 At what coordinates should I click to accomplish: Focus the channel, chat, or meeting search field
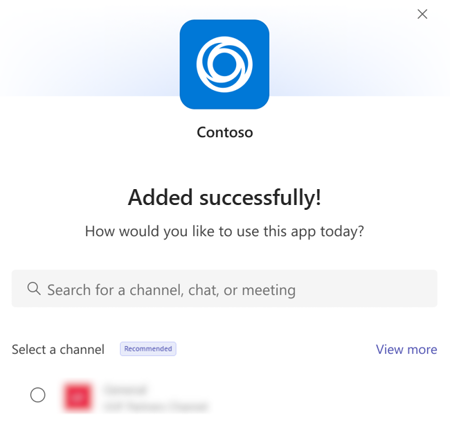point(224,289)
